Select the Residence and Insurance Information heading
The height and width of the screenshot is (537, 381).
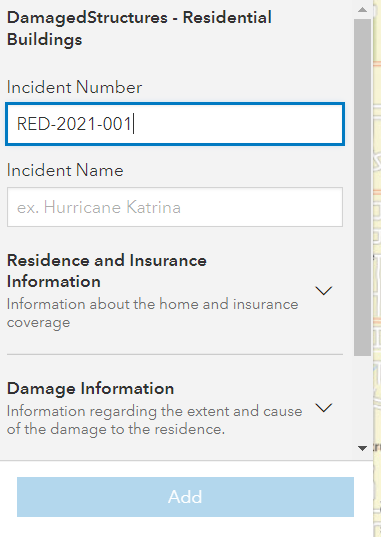(107, 271)
